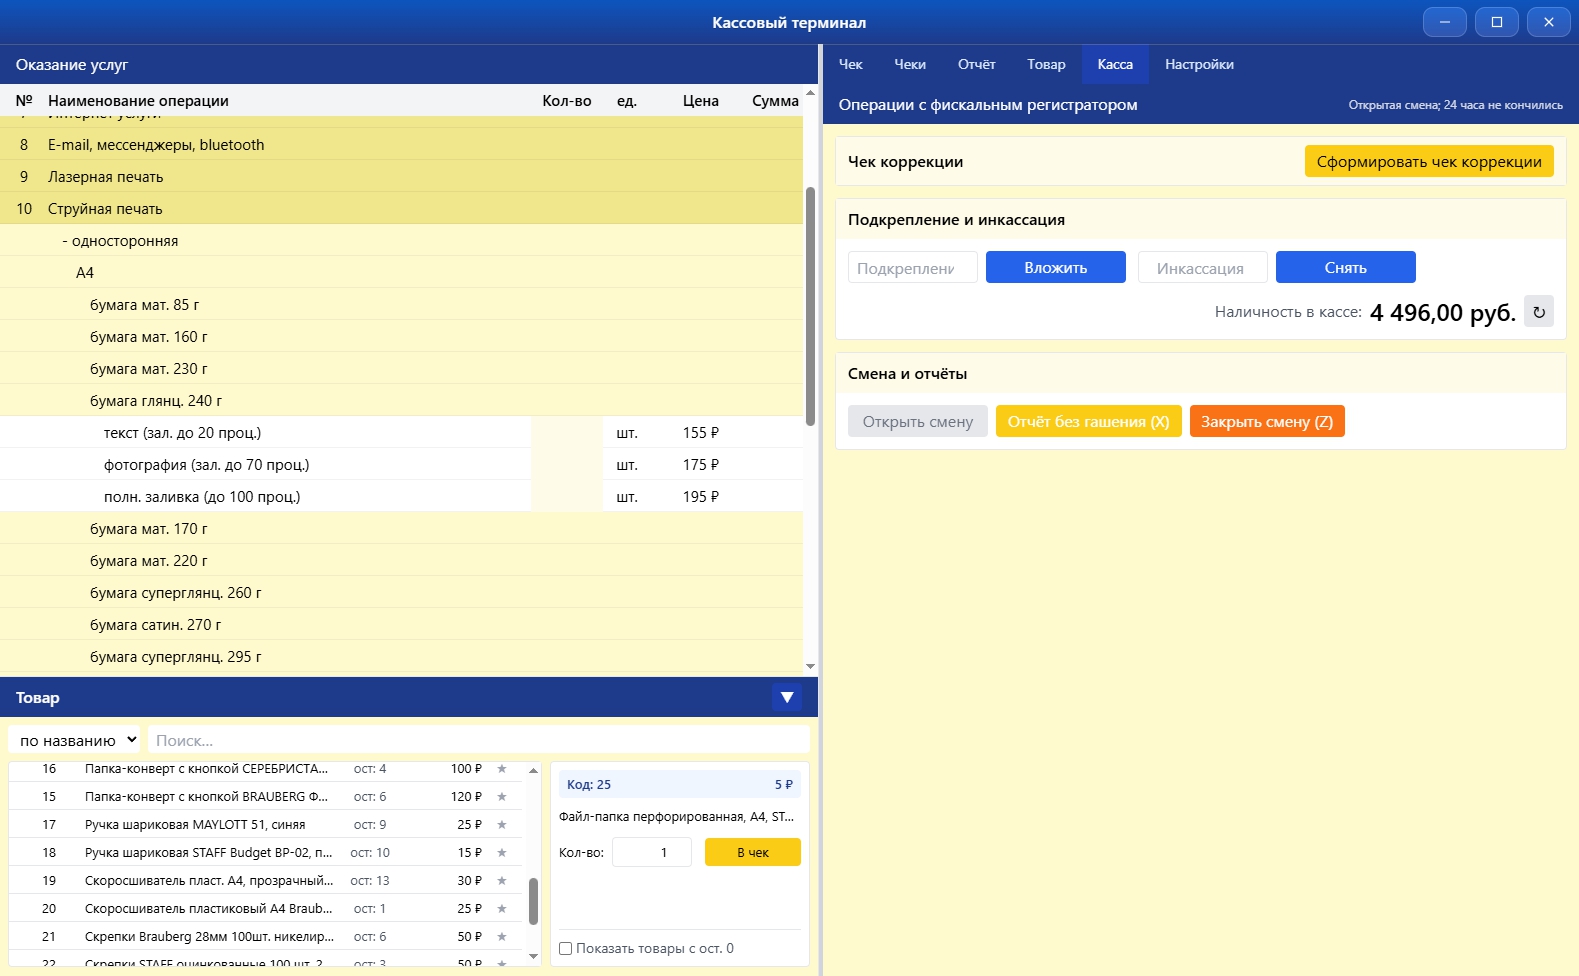Run 'Отчёт без гашения (X)' report

click(x=1089, y=421)
